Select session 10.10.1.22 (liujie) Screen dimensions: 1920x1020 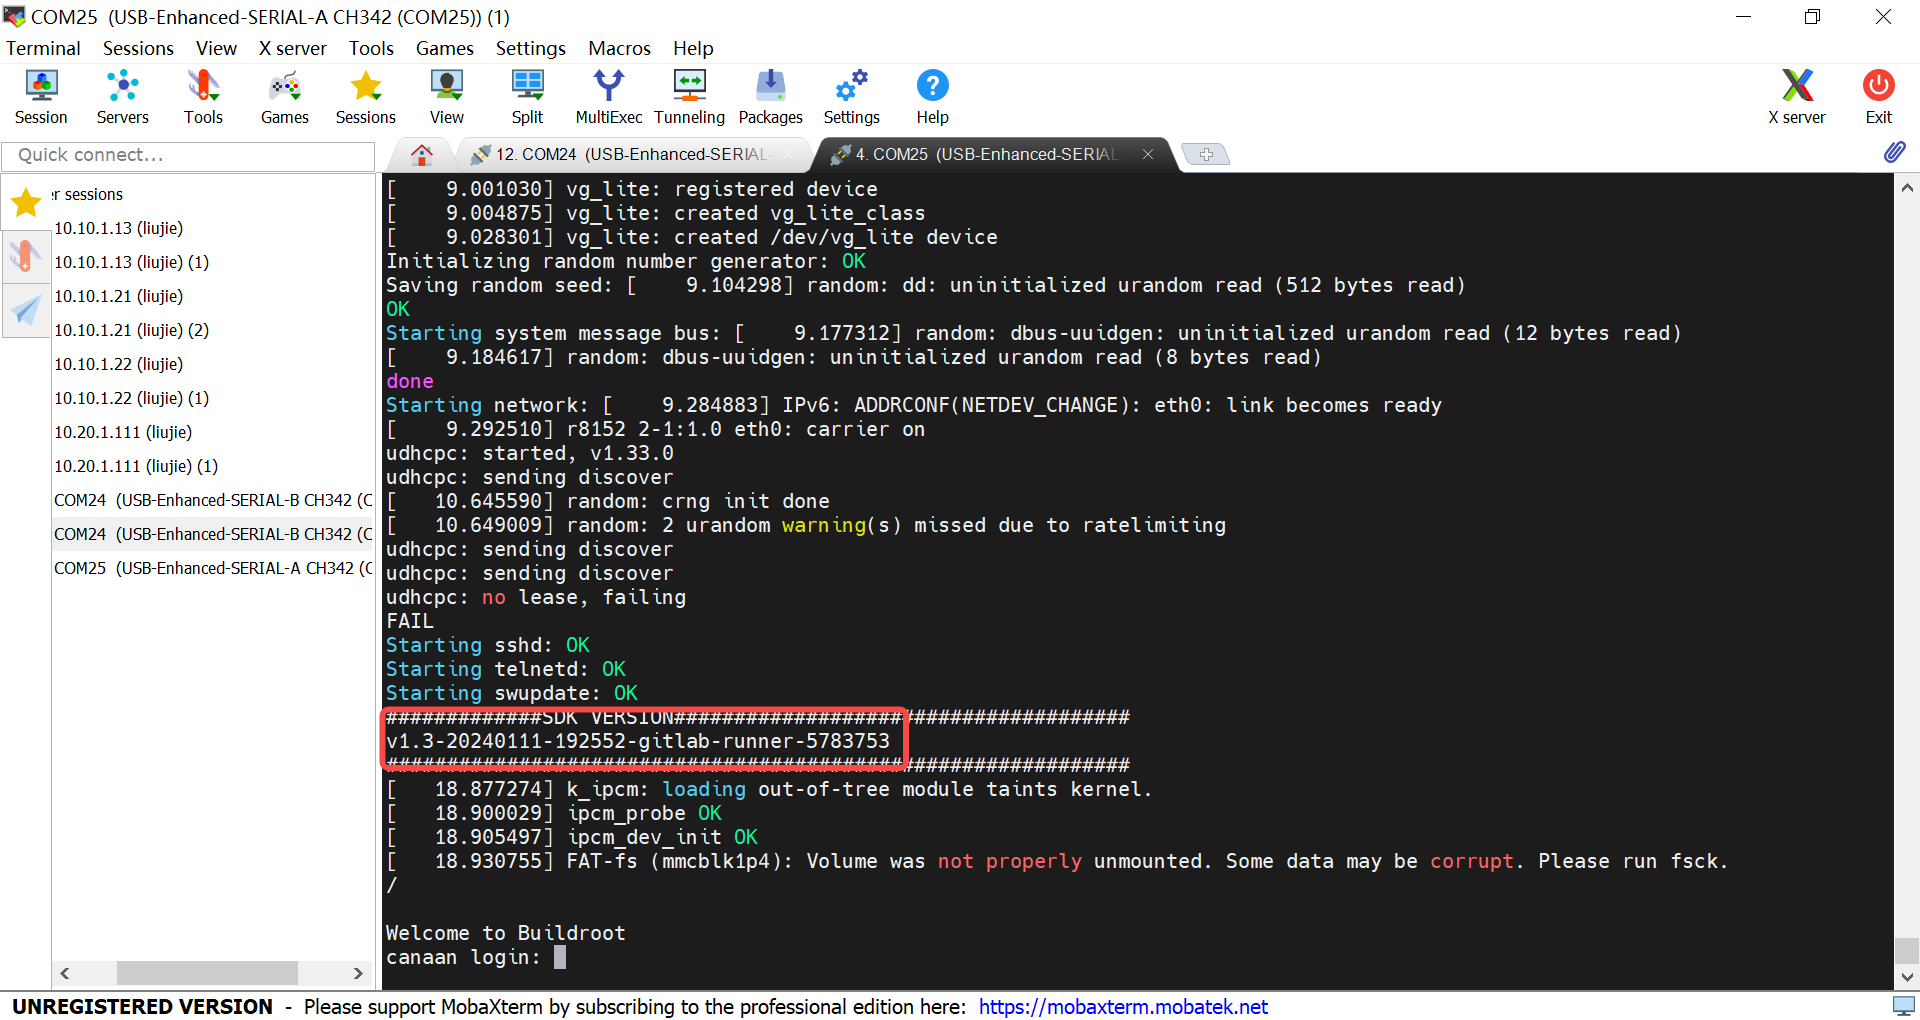118,364
